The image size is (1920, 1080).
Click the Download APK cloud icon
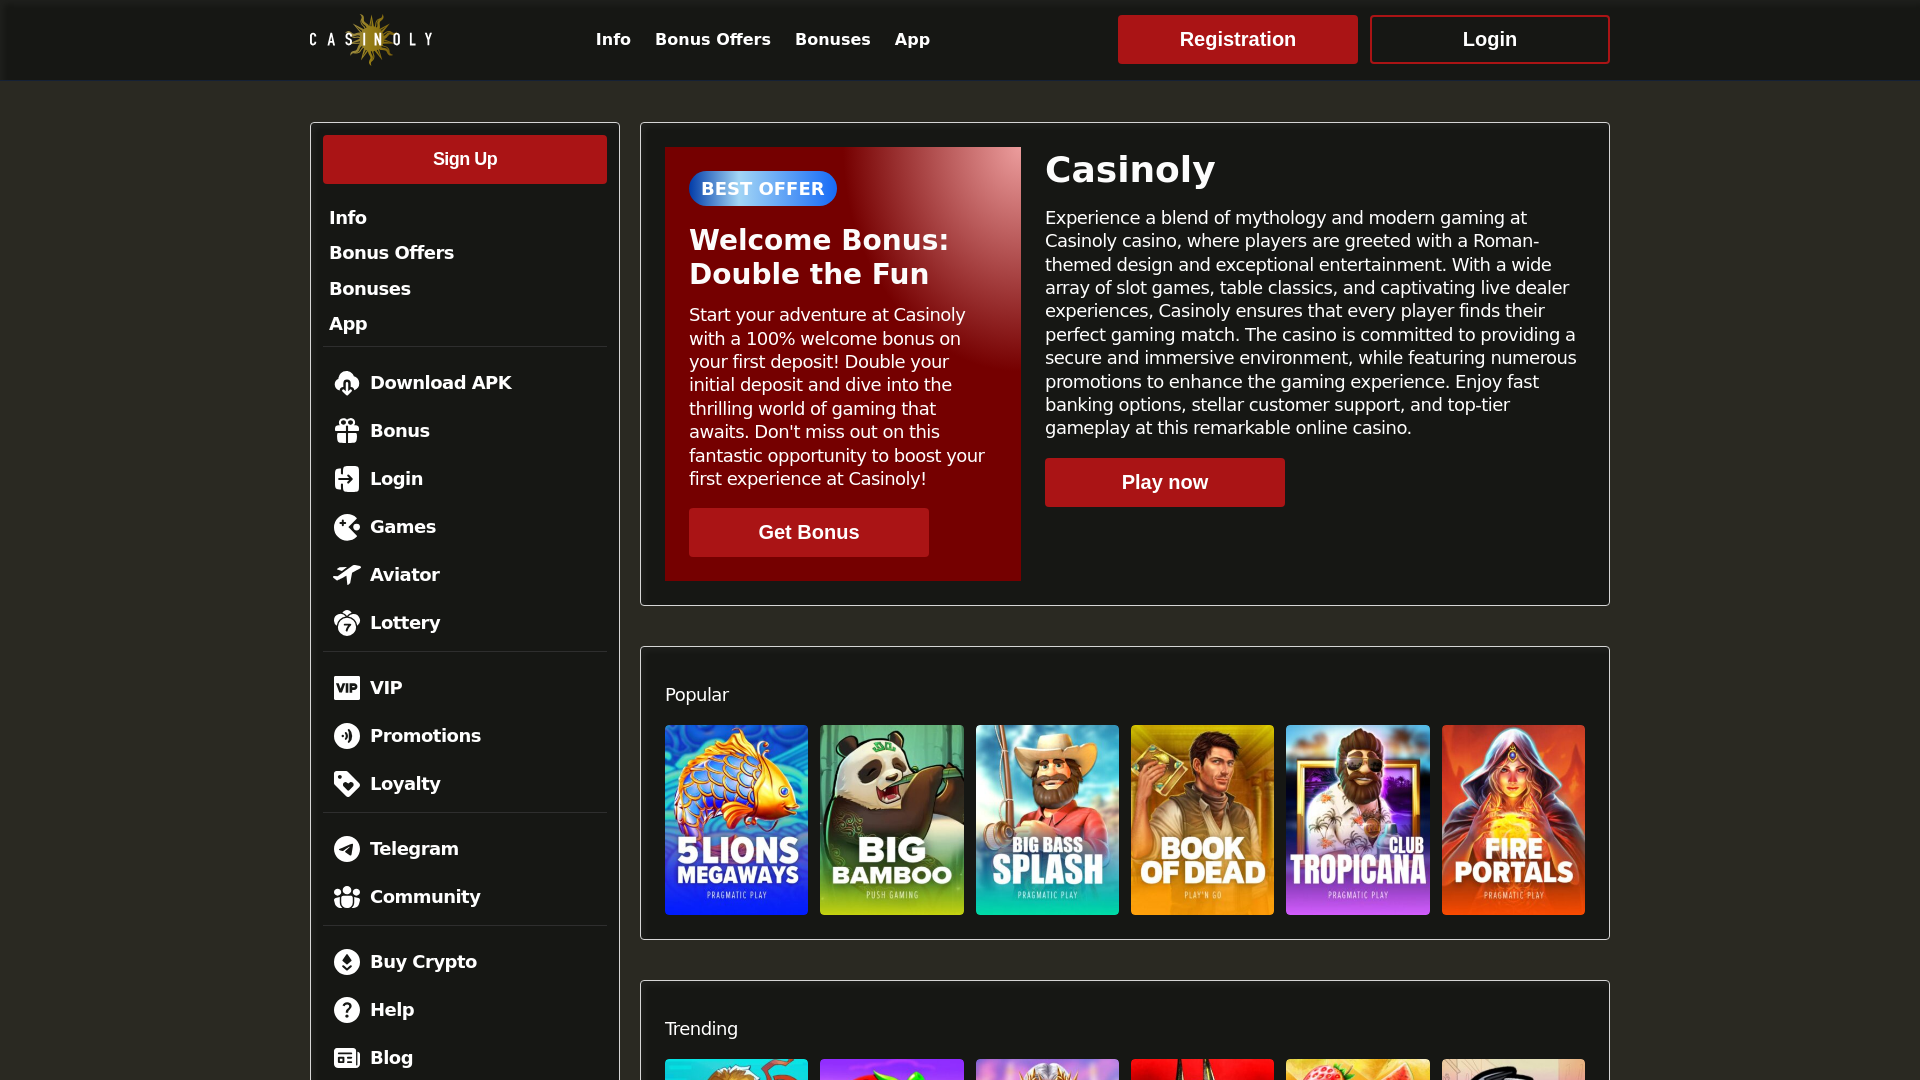[347, 383]
